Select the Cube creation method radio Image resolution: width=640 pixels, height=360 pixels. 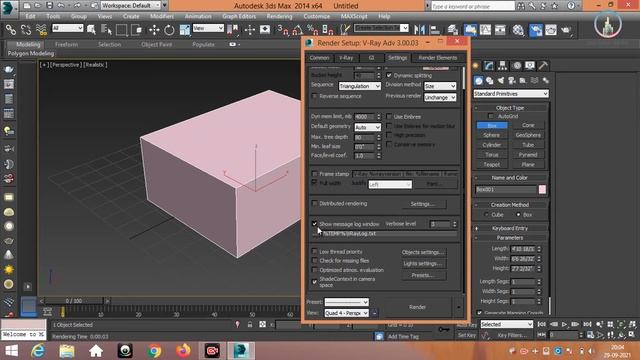[x=486, y=214]
